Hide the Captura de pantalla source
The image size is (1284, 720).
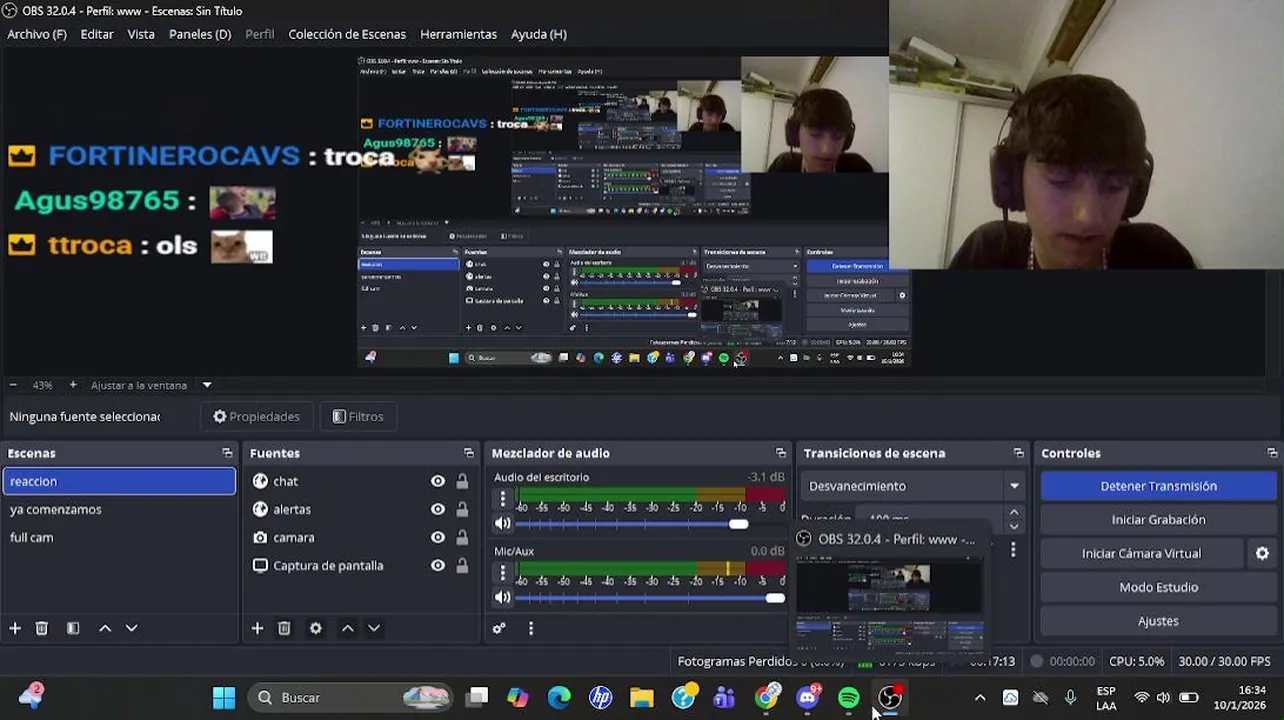click(x=438, y=565)
